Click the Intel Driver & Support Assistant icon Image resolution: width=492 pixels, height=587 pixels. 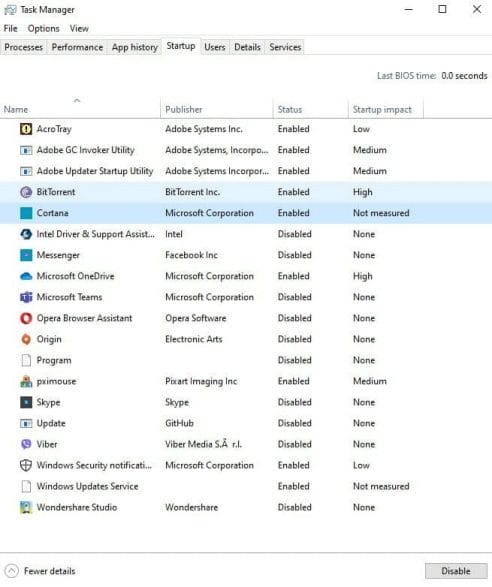pyautogui.click(x=26, y=234)
